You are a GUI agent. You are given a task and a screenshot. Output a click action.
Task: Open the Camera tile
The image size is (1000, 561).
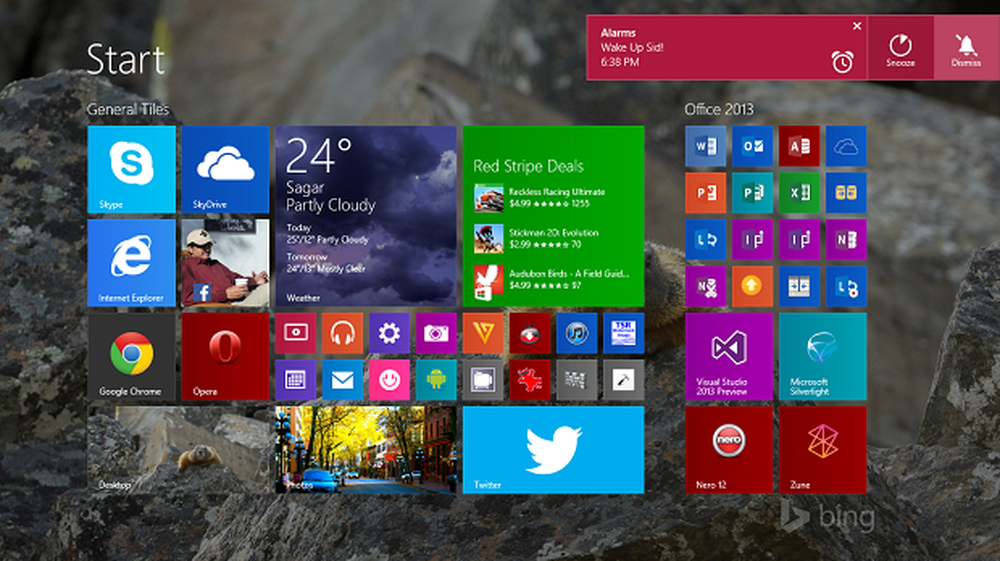pyautogui.click(x=436, y=333)
